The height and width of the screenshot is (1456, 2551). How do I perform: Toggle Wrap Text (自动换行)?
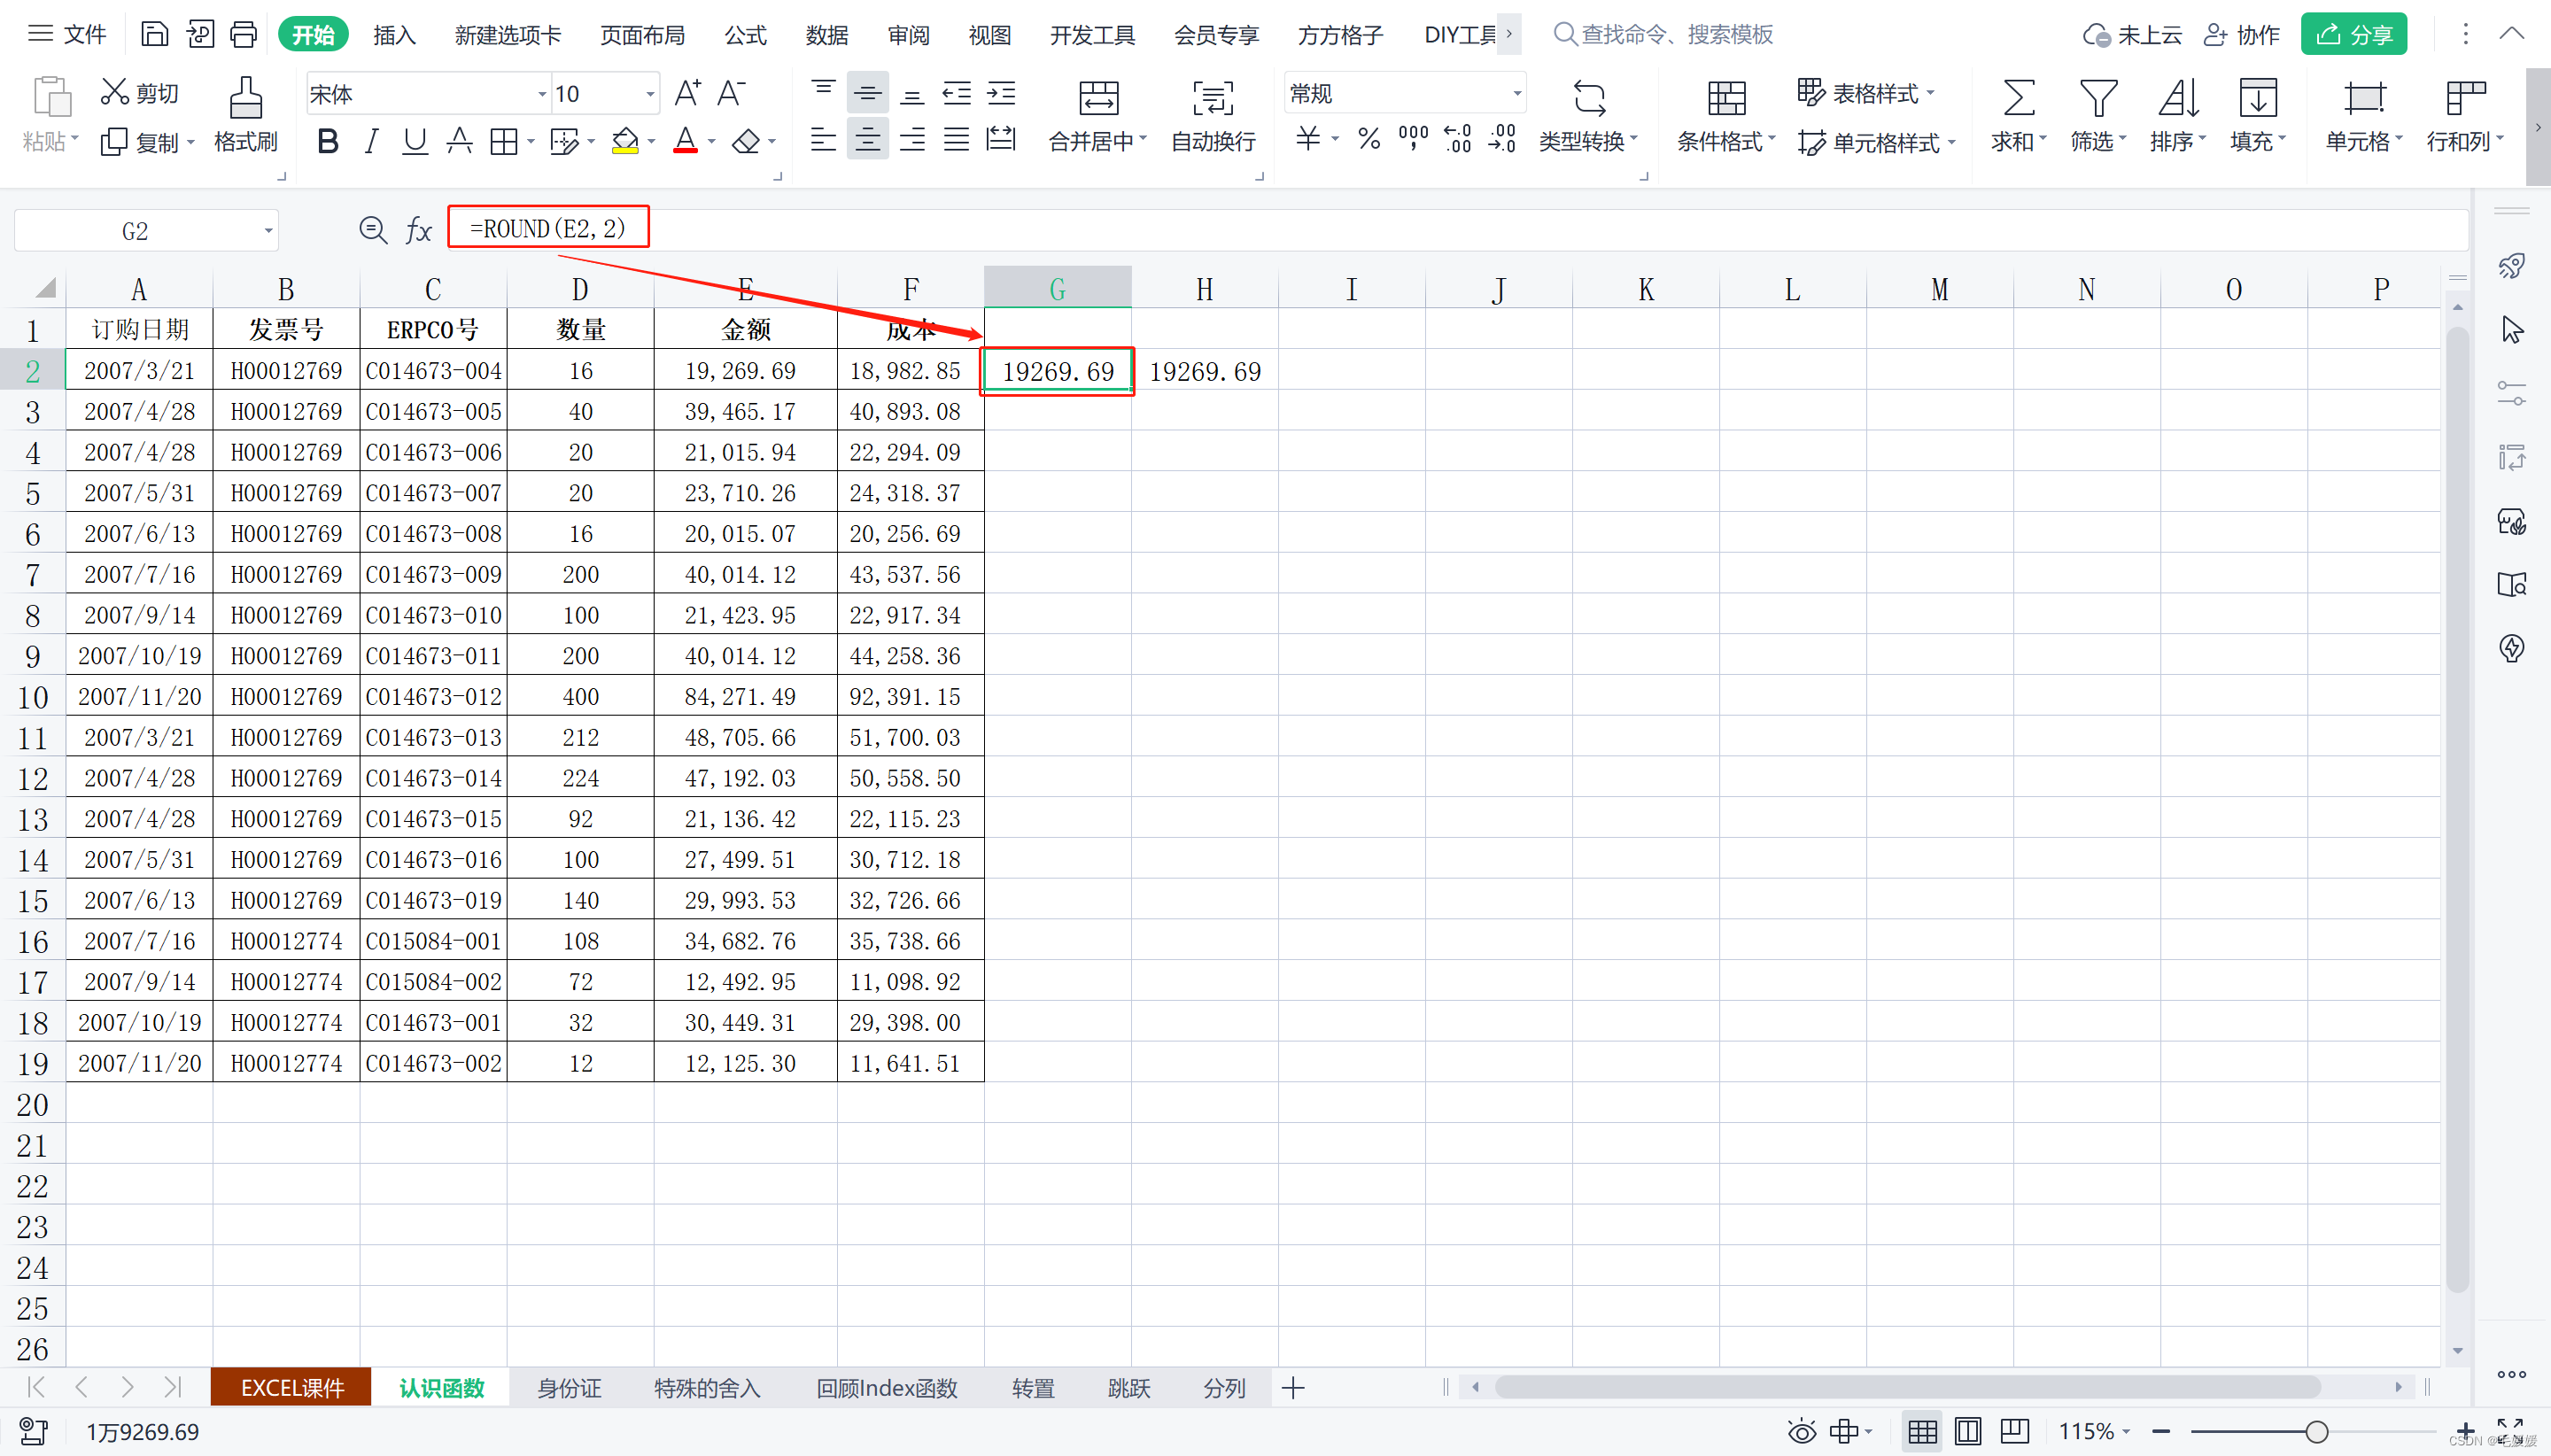pos(1213,115)
